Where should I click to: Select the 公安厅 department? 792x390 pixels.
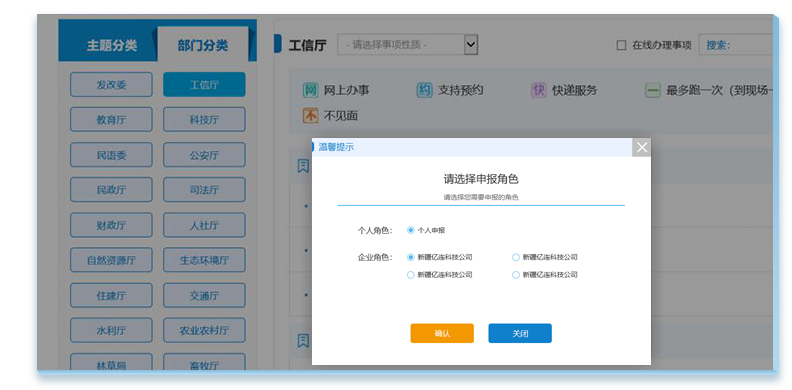point(204,155)
